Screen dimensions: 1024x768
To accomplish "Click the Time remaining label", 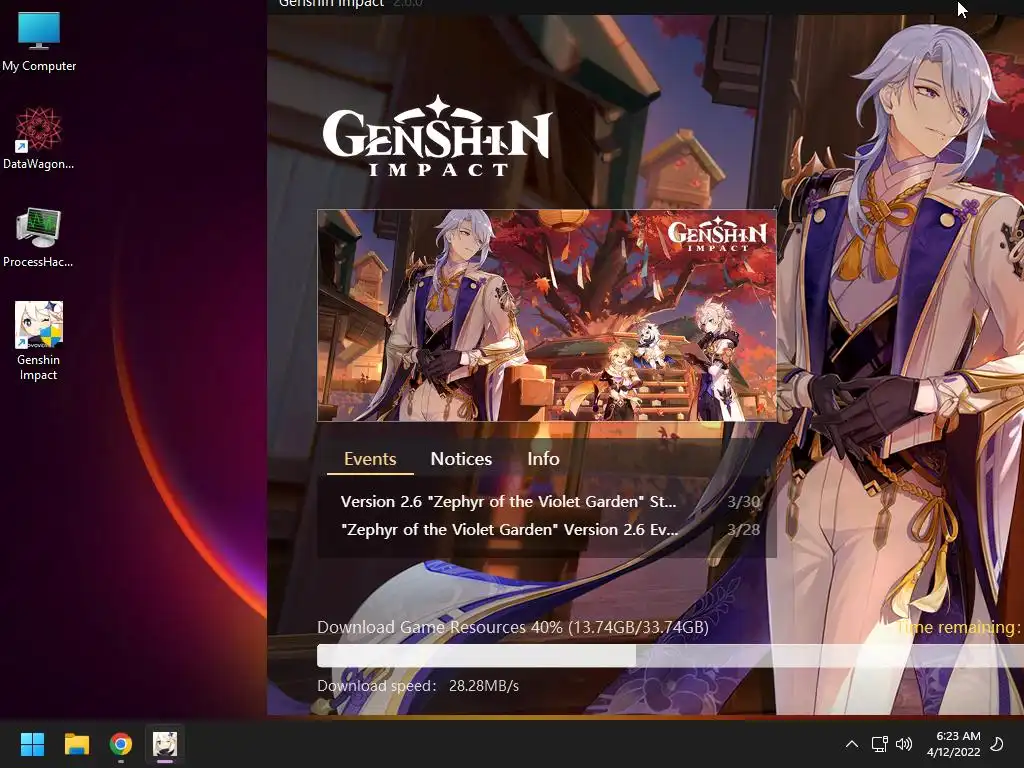I will [x=959, y=628].
